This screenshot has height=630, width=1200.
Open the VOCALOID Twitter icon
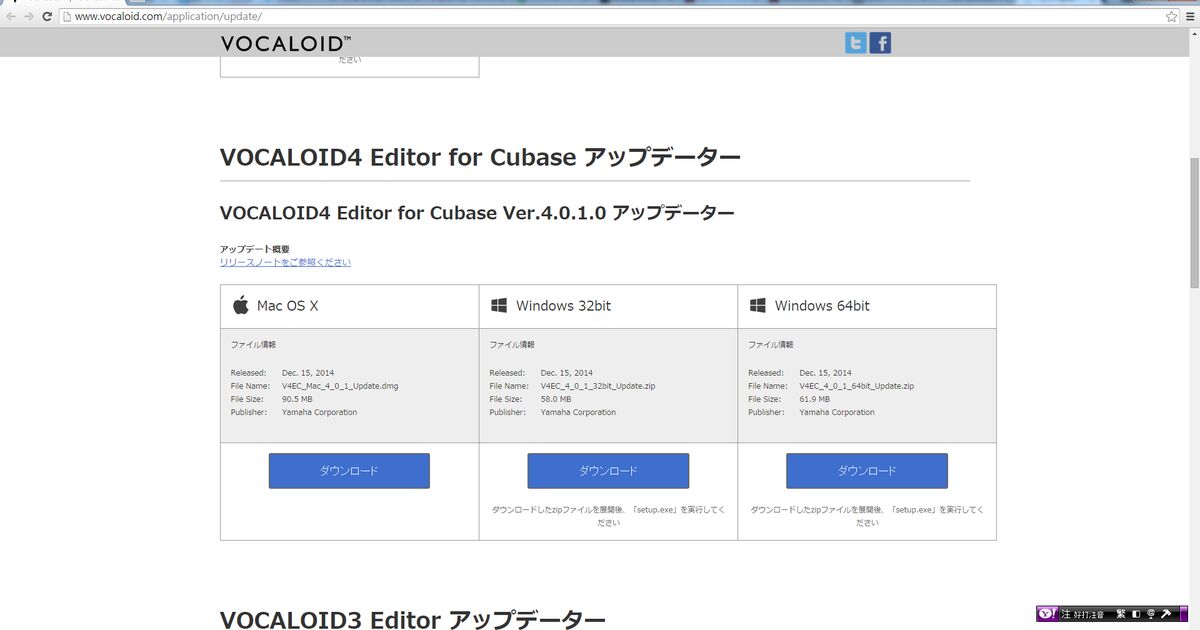[855, 43]
